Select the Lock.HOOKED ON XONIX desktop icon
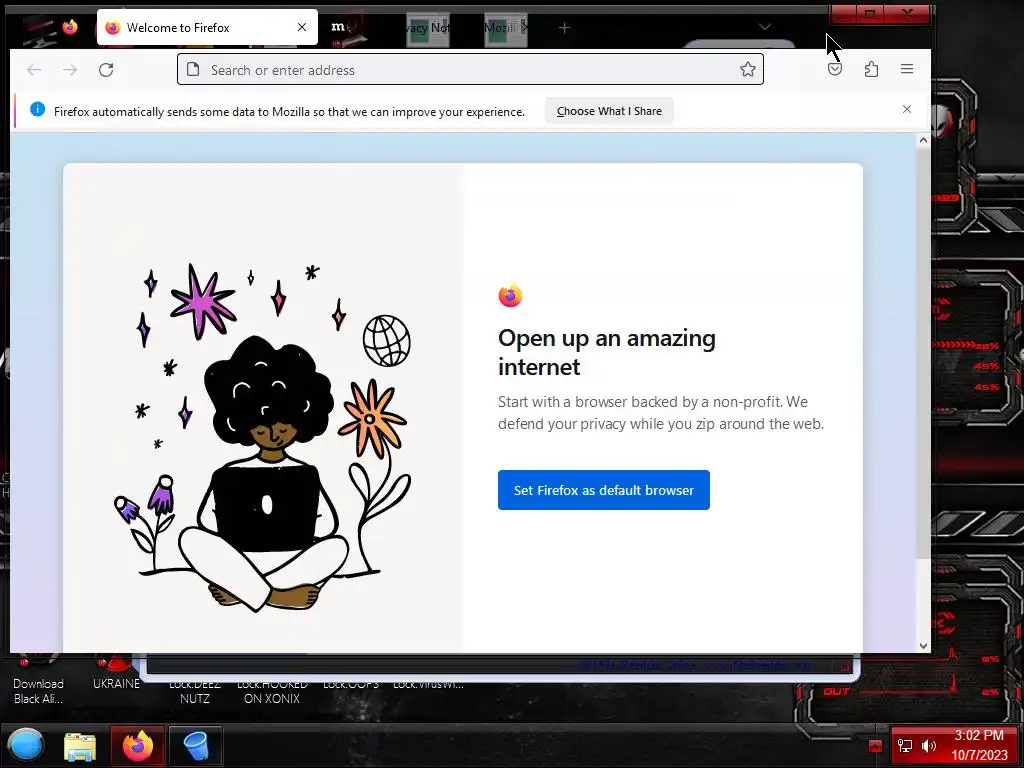 coord(272,691)
